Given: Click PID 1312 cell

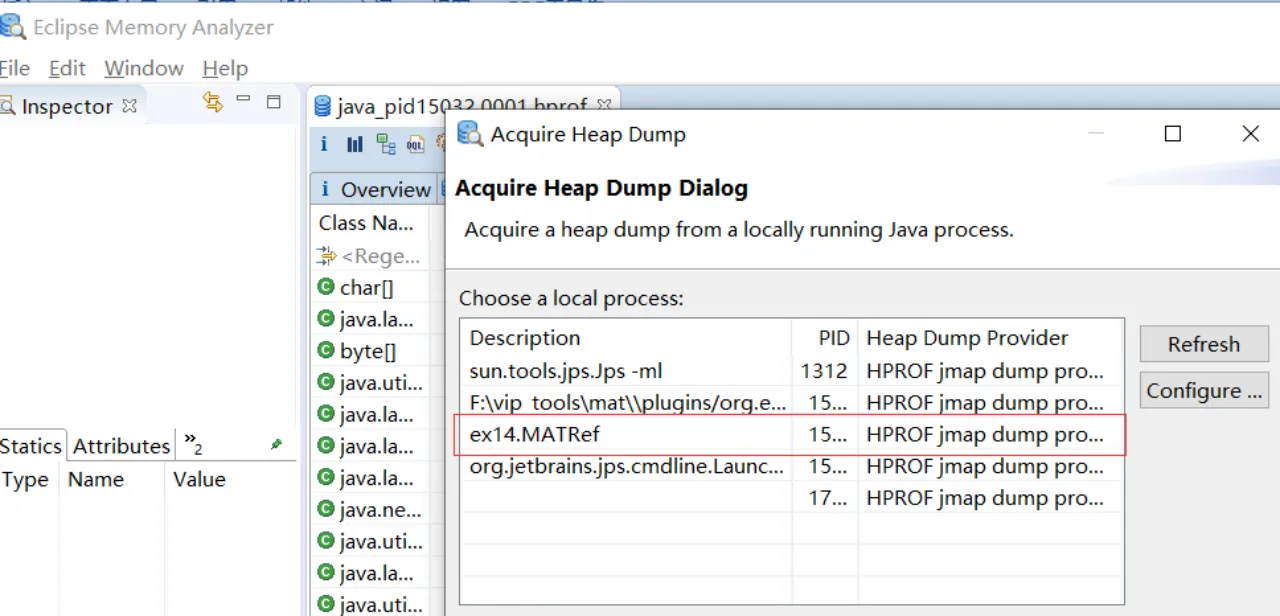Looking at the screenshot, I should [824, 371].
